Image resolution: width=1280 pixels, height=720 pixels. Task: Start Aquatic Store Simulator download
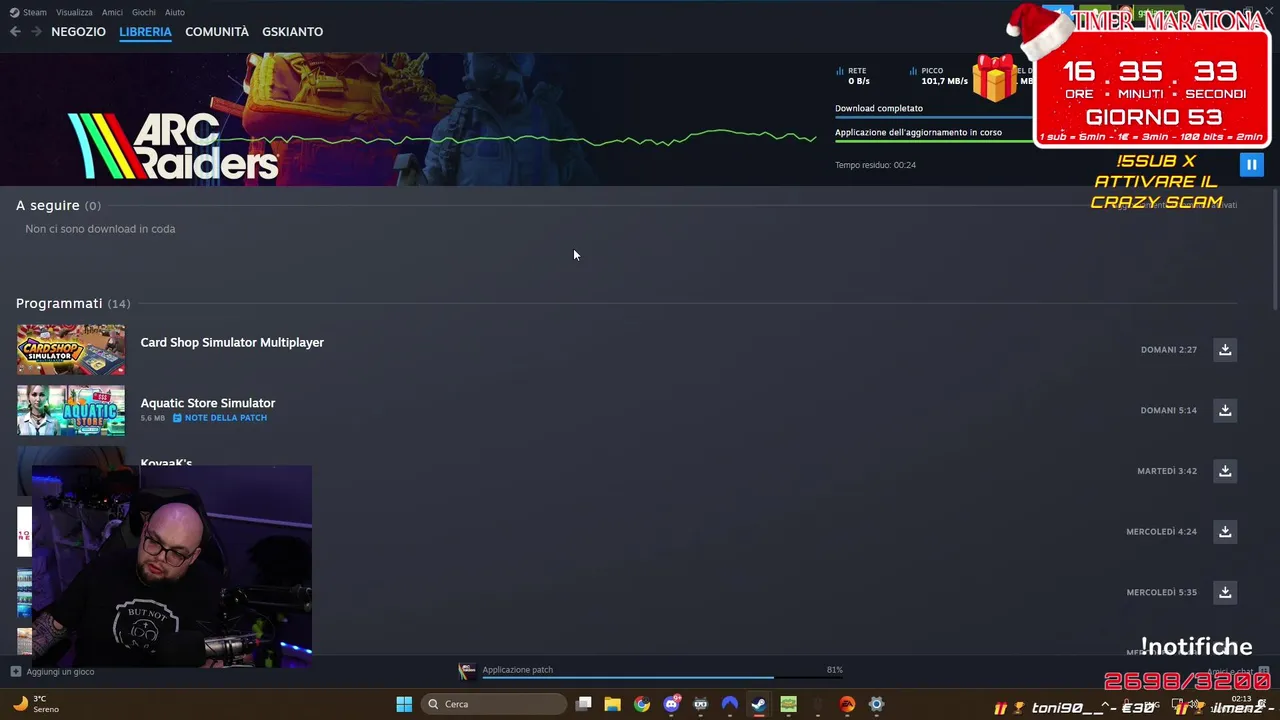[1225, 410]
